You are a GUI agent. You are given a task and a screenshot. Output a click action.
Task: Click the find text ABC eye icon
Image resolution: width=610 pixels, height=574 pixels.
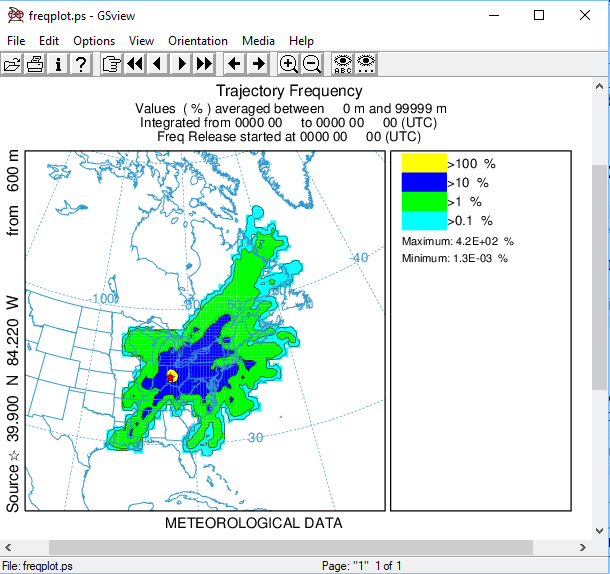tap(343, 64)
